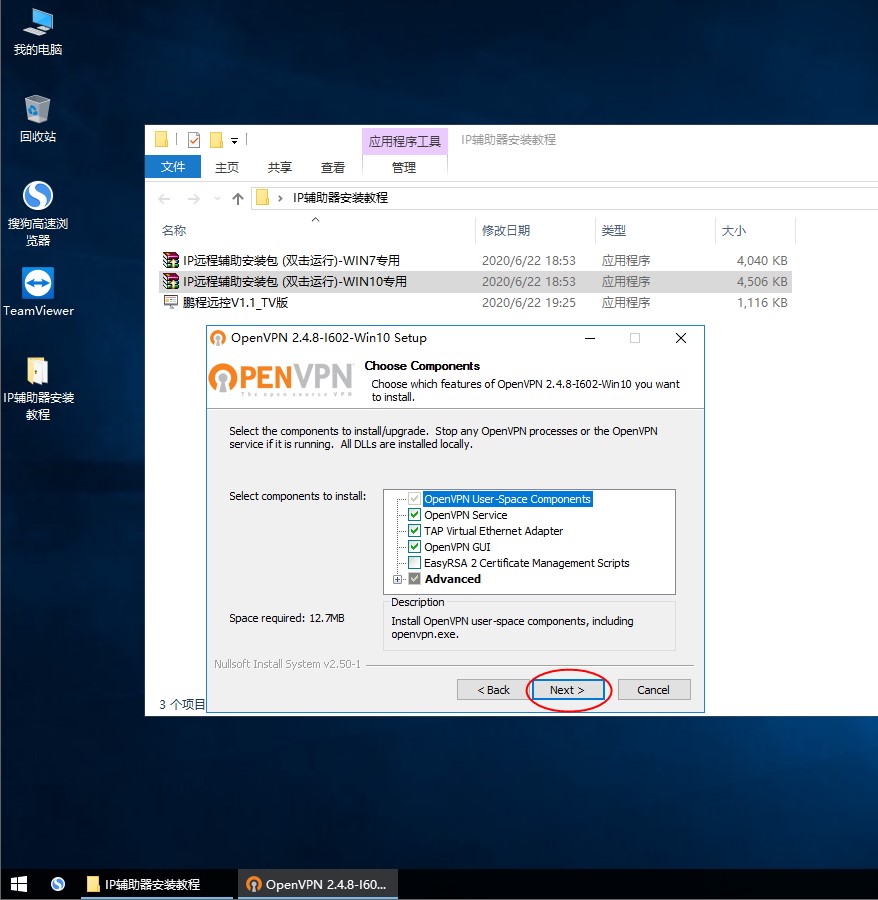Cancel the OpenVPN installation

pos(654,690)
